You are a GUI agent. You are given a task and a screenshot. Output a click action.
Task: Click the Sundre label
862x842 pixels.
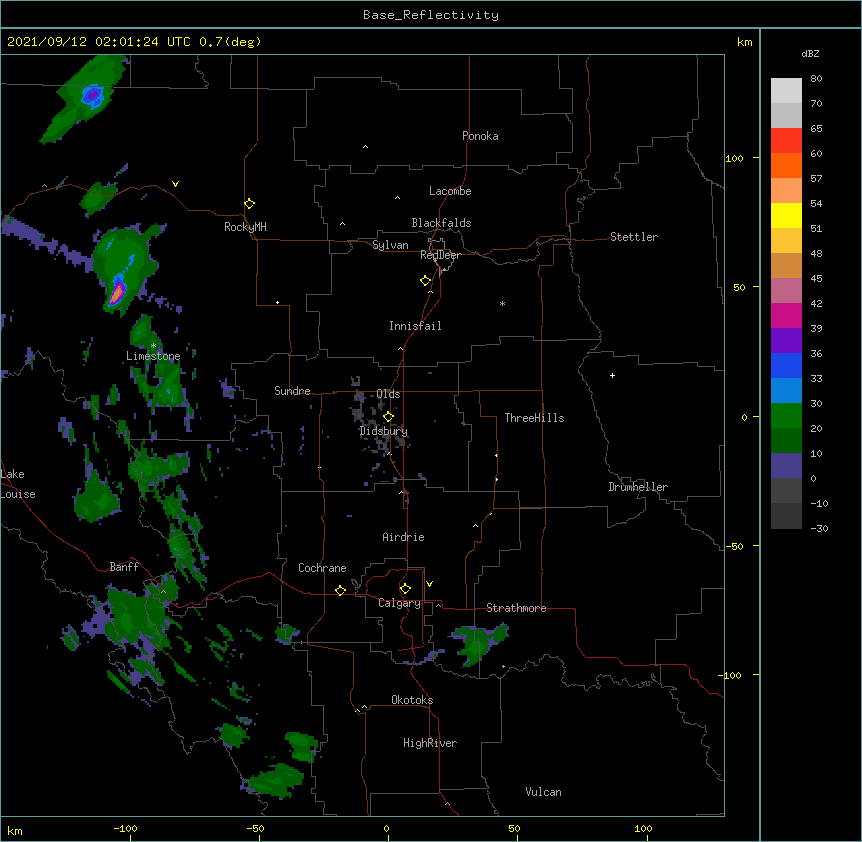click(x=292, y=391)
